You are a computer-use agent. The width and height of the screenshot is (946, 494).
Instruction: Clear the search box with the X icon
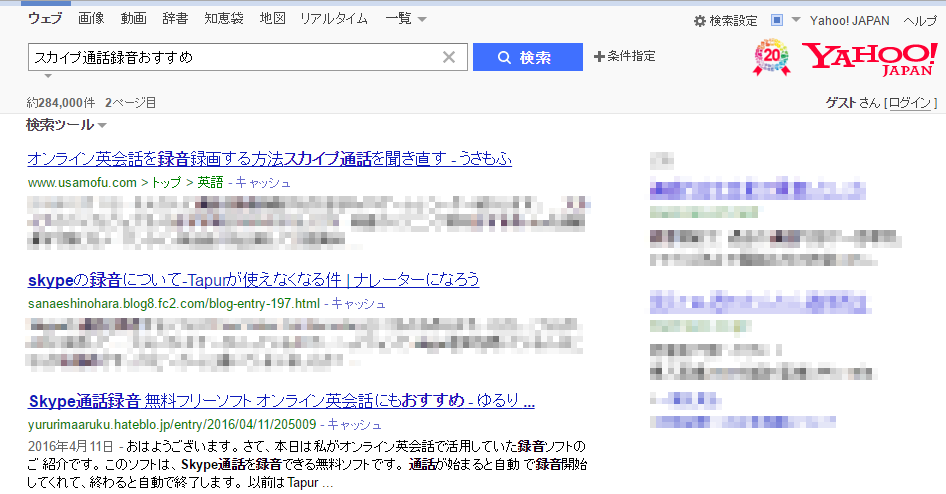(449, 57)
